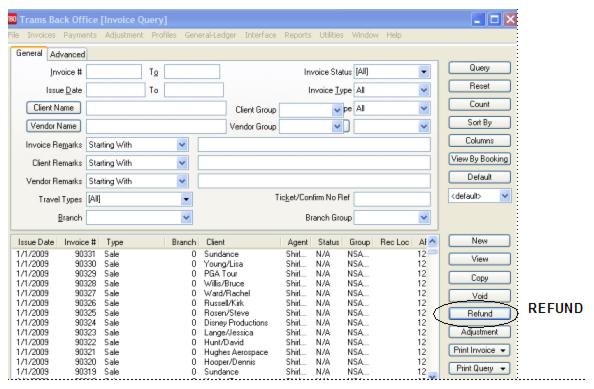Open the Adjustment menu
Image resolution: width=594 pixels, height=389 pixels.
tap(124, 35)
